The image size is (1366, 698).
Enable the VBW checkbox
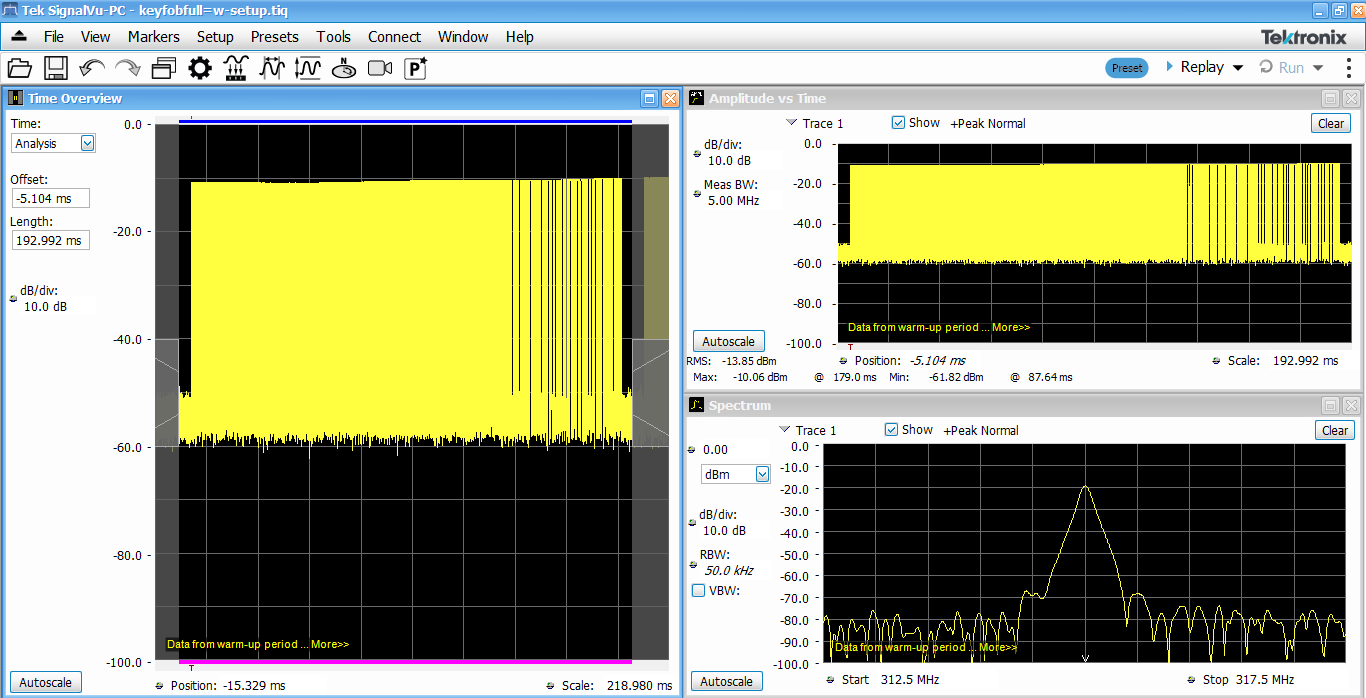click(x=699, y=590)
